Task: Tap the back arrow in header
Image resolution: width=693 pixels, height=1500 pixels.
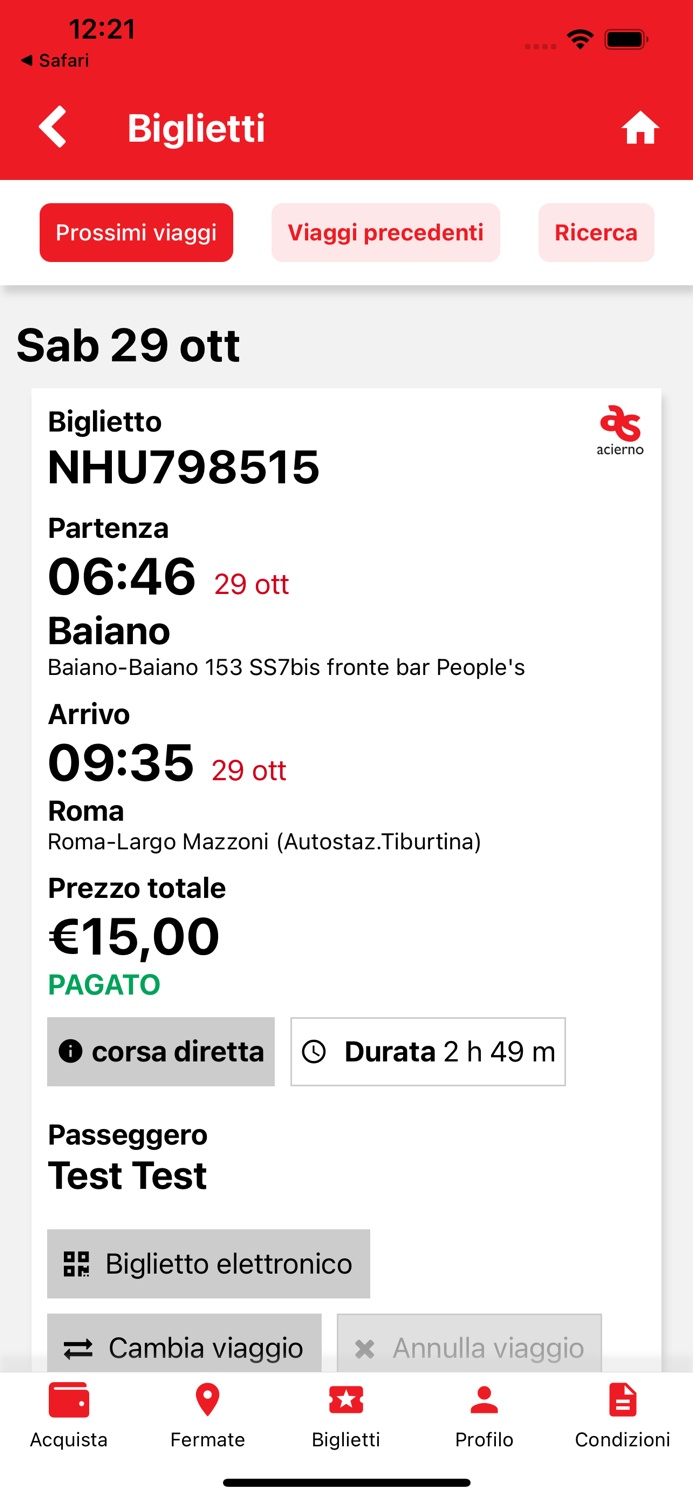Action: pos(53,128)
